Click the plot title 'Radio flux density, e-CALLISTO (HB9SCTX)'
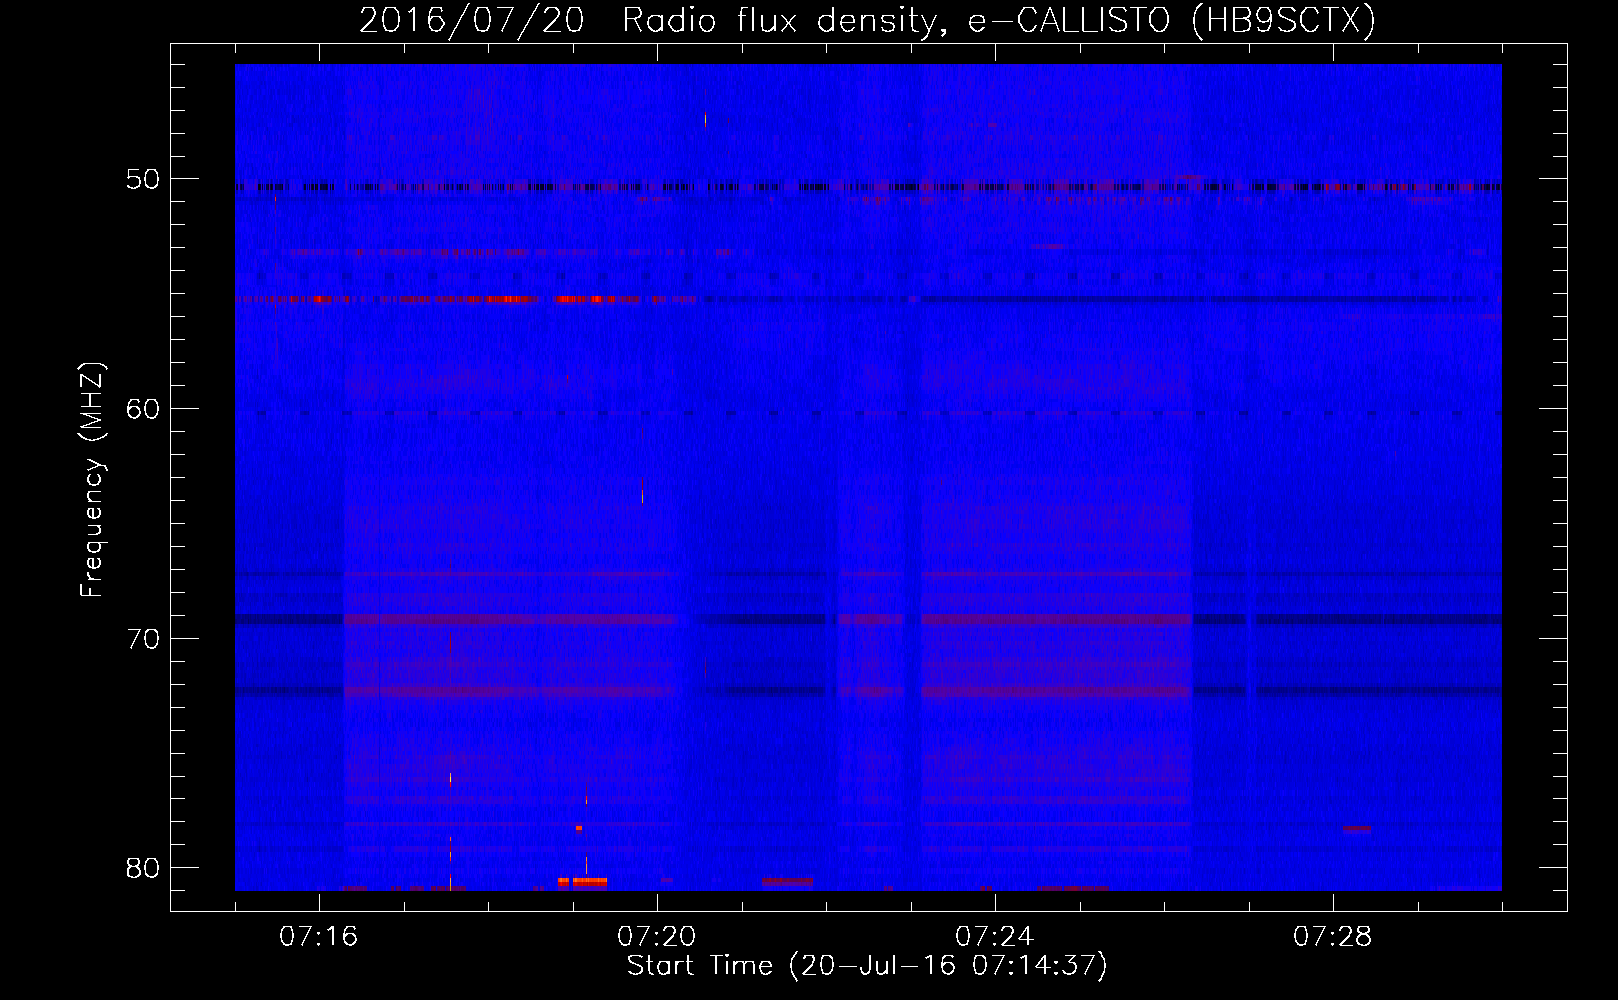Image resolution: width=1618 pixels, height=1000 pixels. pyautogui.click(x=999, y=20)
